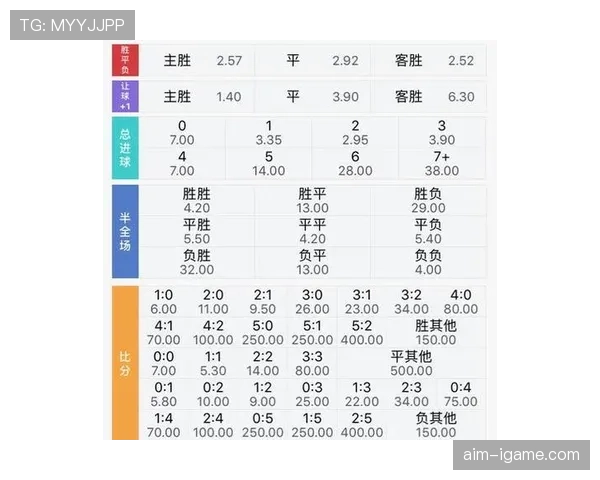The width and height of the screenshot is (600, 480).
Task: Pick score 2:4 at 100.00
Action: pyautogui.click(x=213, y=425)
